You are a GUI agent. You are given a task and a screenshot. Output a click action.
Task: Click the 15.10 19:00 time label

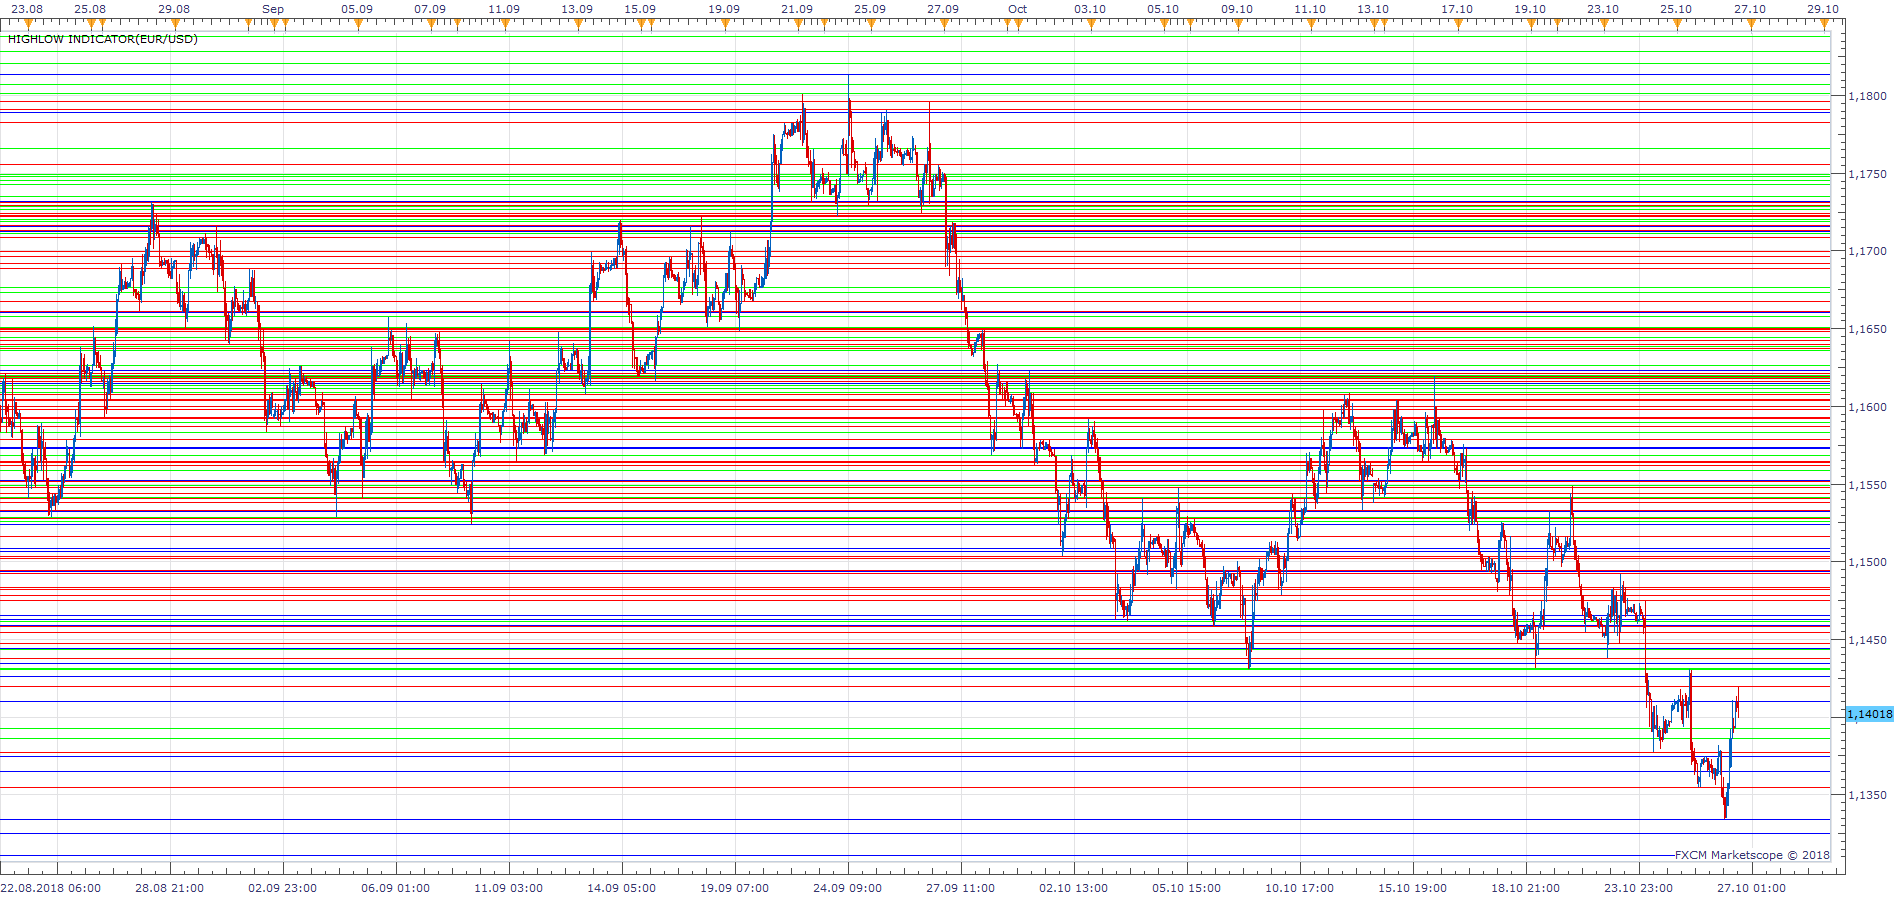click(1413, 888)
